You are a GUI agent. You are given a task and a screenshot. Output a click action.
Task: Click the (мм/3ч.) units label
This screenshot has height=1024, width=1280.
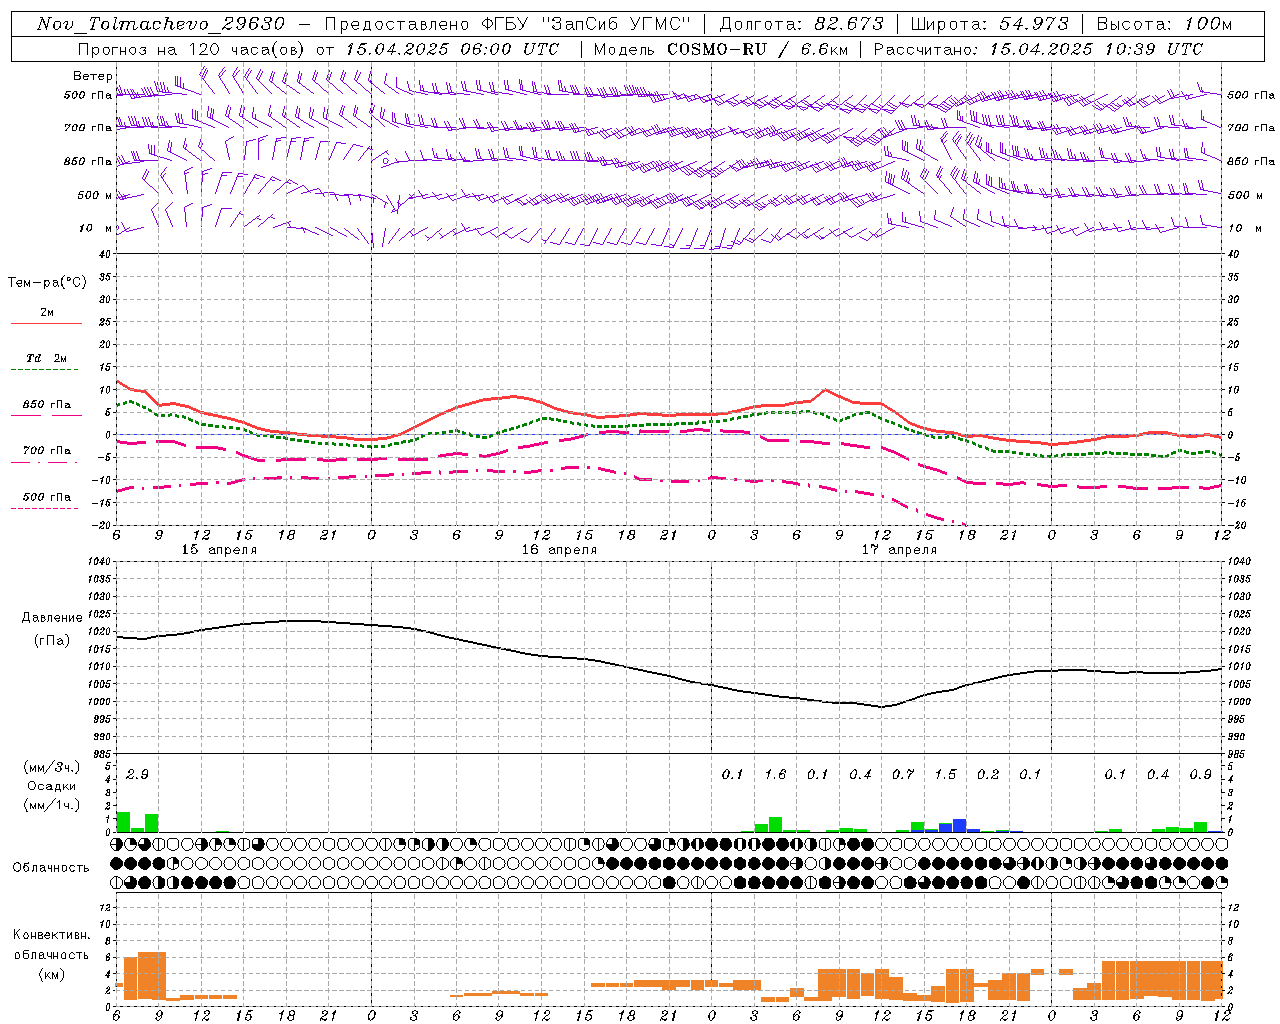51,768
